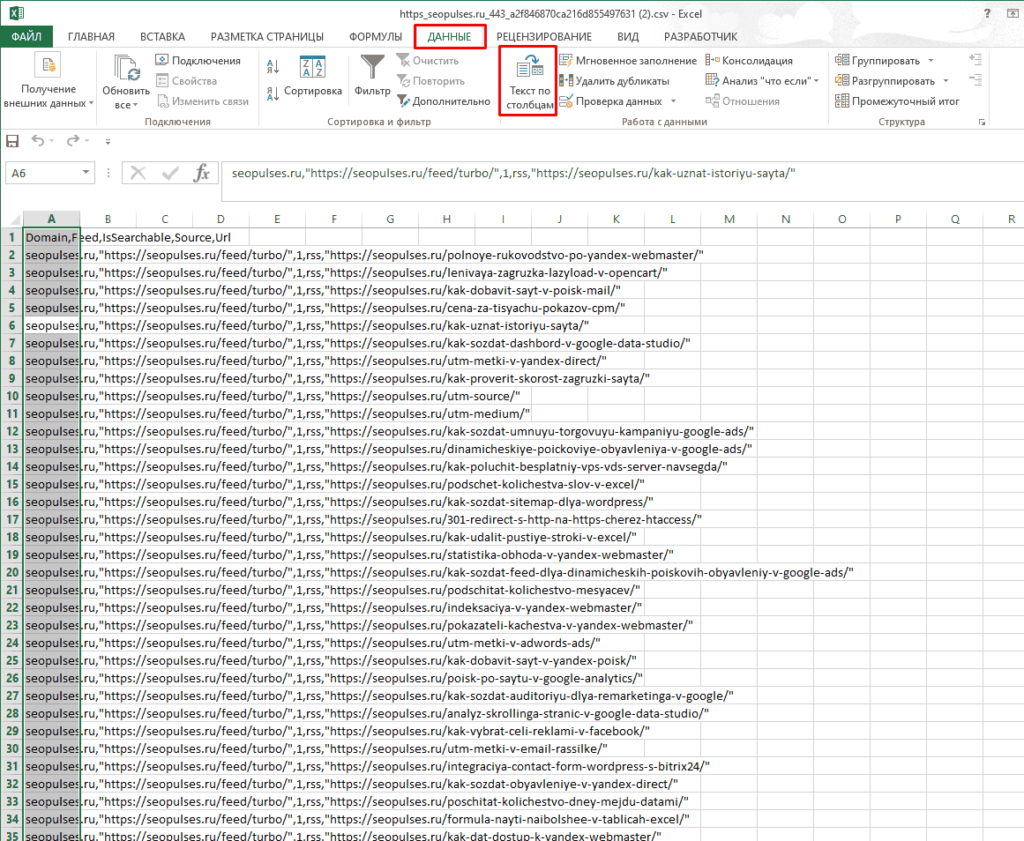Screen dimensions: 1024x841
Task: Click the Подключения connections button
Action: 198,61
